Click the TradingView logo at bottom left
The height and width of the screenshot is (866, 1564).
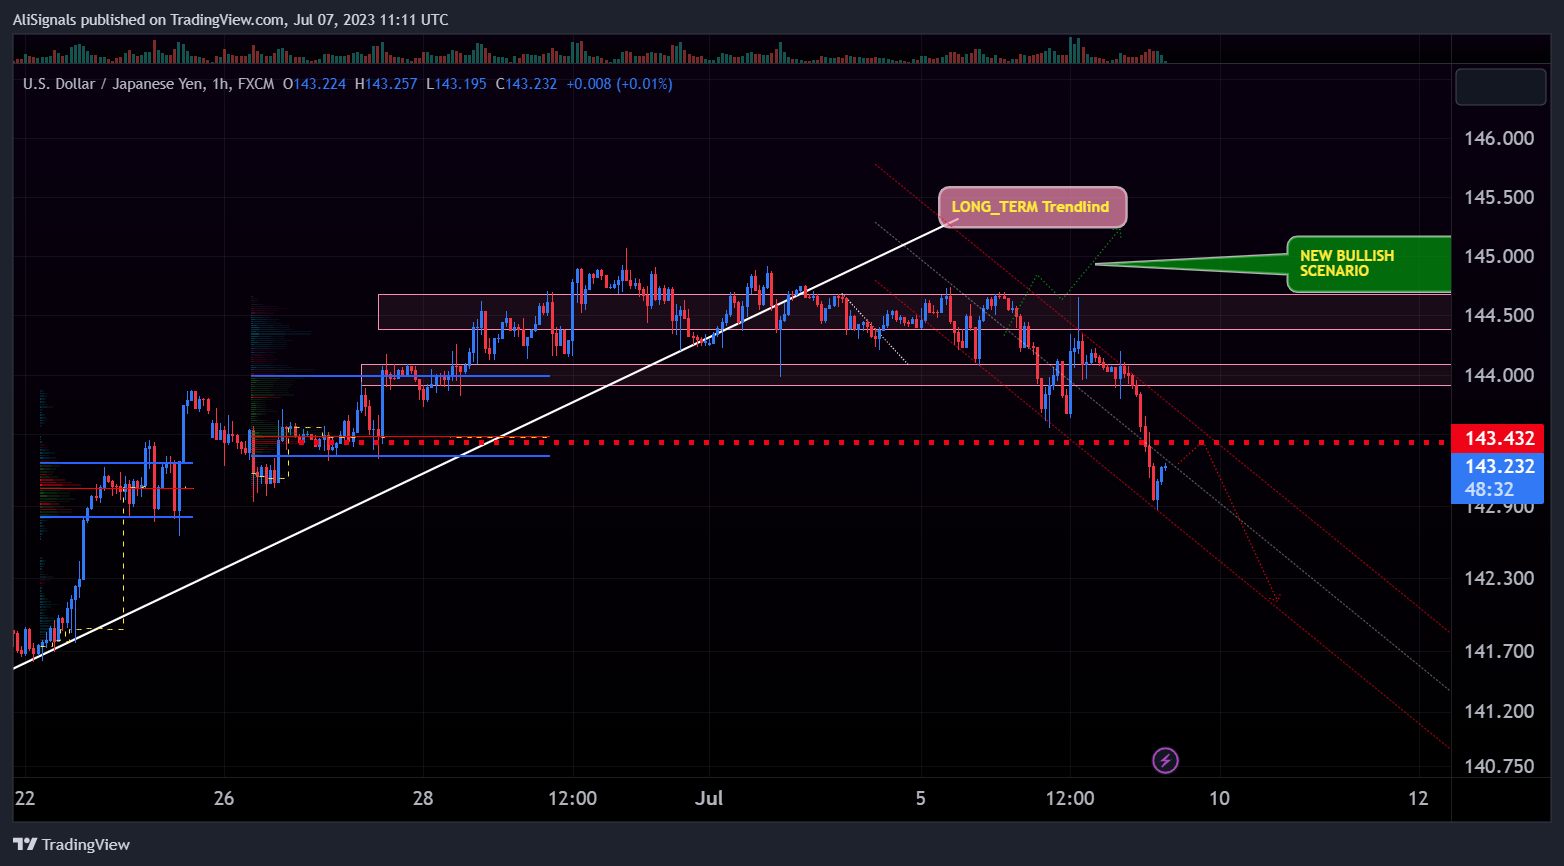(x=72, y=845)
